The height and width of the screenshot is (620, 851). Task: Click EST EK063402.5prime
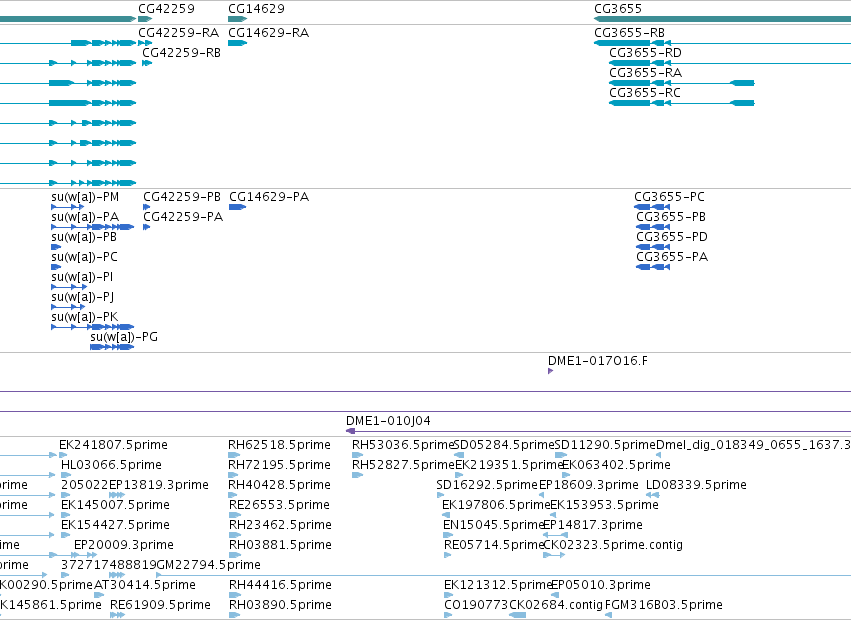[x=617, y=465]
